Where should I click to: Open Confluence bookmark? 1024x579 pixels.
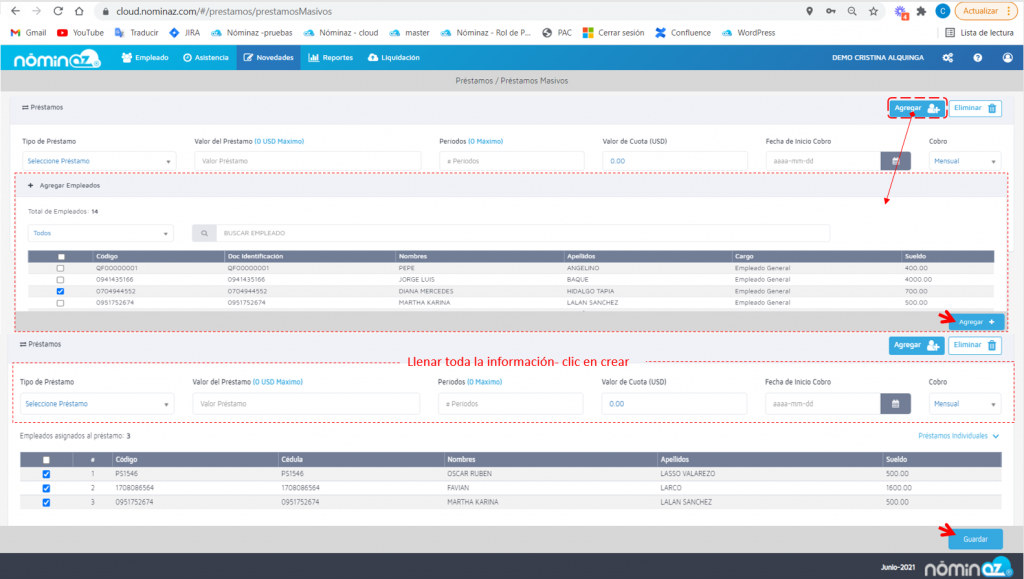(683, 33)
